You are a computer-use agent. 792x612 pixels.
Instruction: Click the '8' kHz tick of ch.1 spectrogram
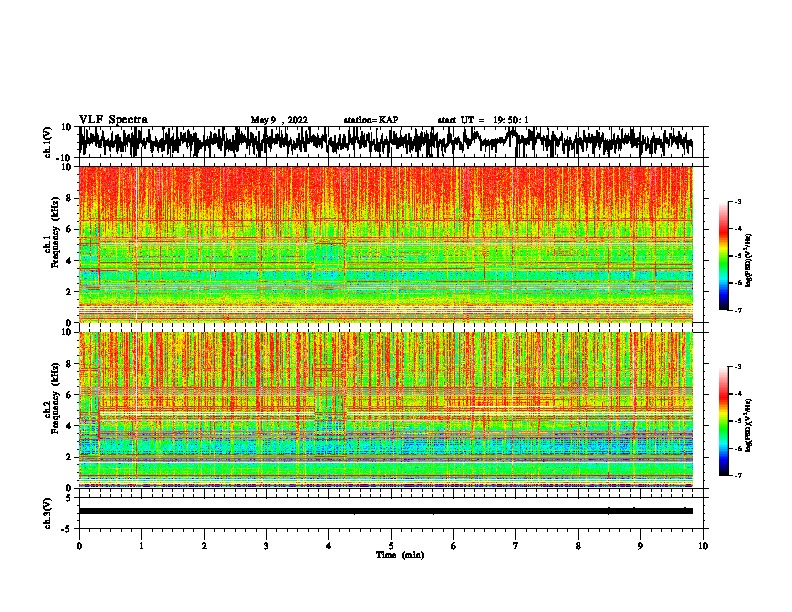[x=69, y=198]
